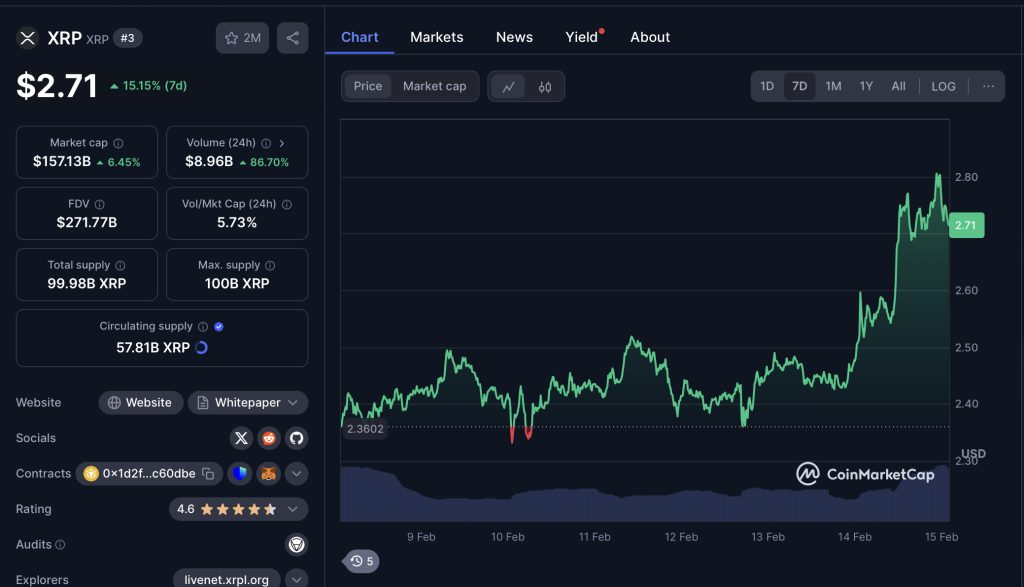Image resolution: width=1024 pixels, height=587 pixels.
Task: Click the chart history button showing 5
Action: (361, 561)
